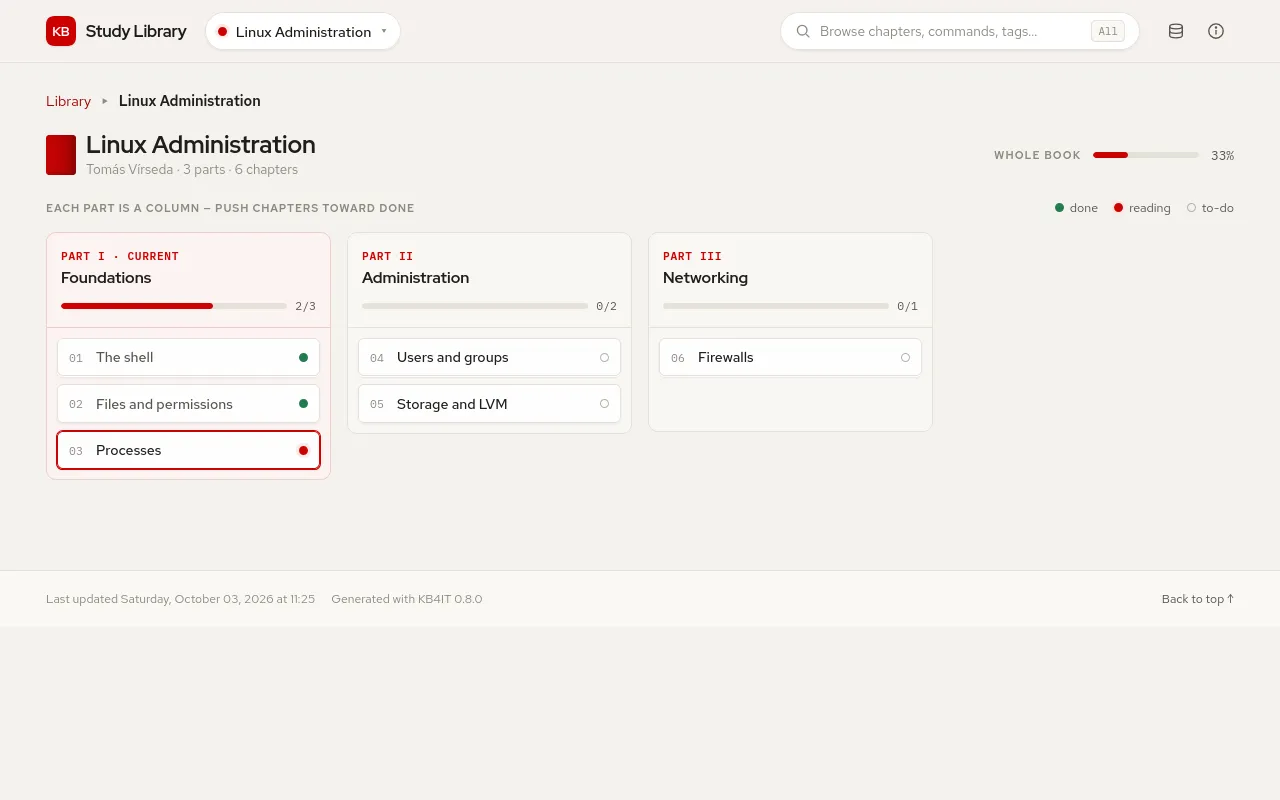Click the red dot in the book selector

(222, 31)
